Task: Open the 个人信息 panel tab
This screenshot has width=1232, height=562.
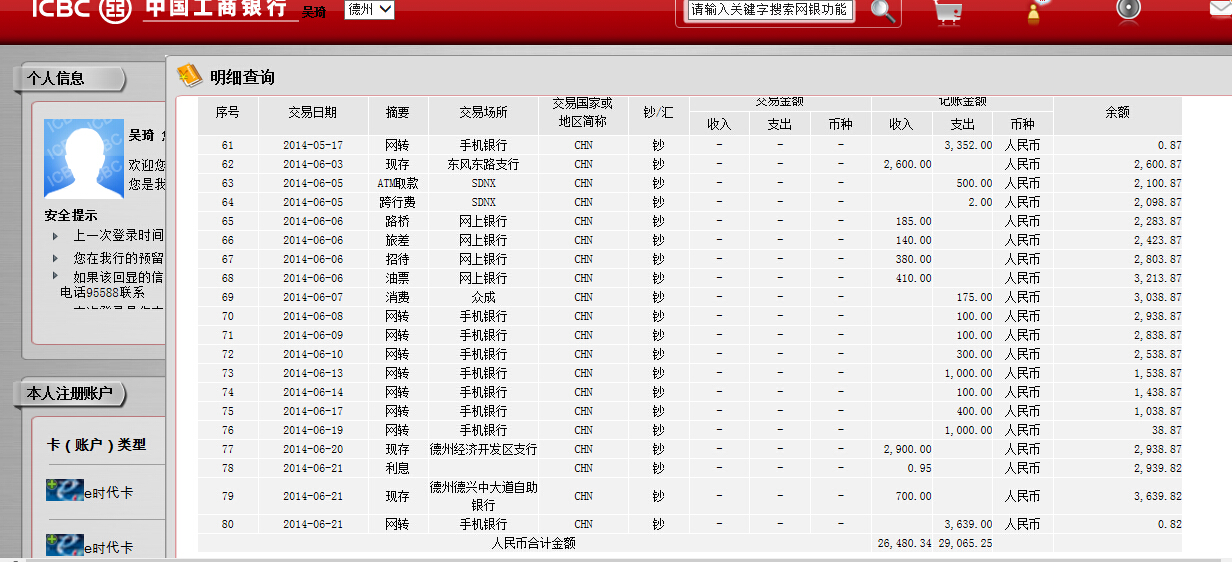Action: pos(68,78)
